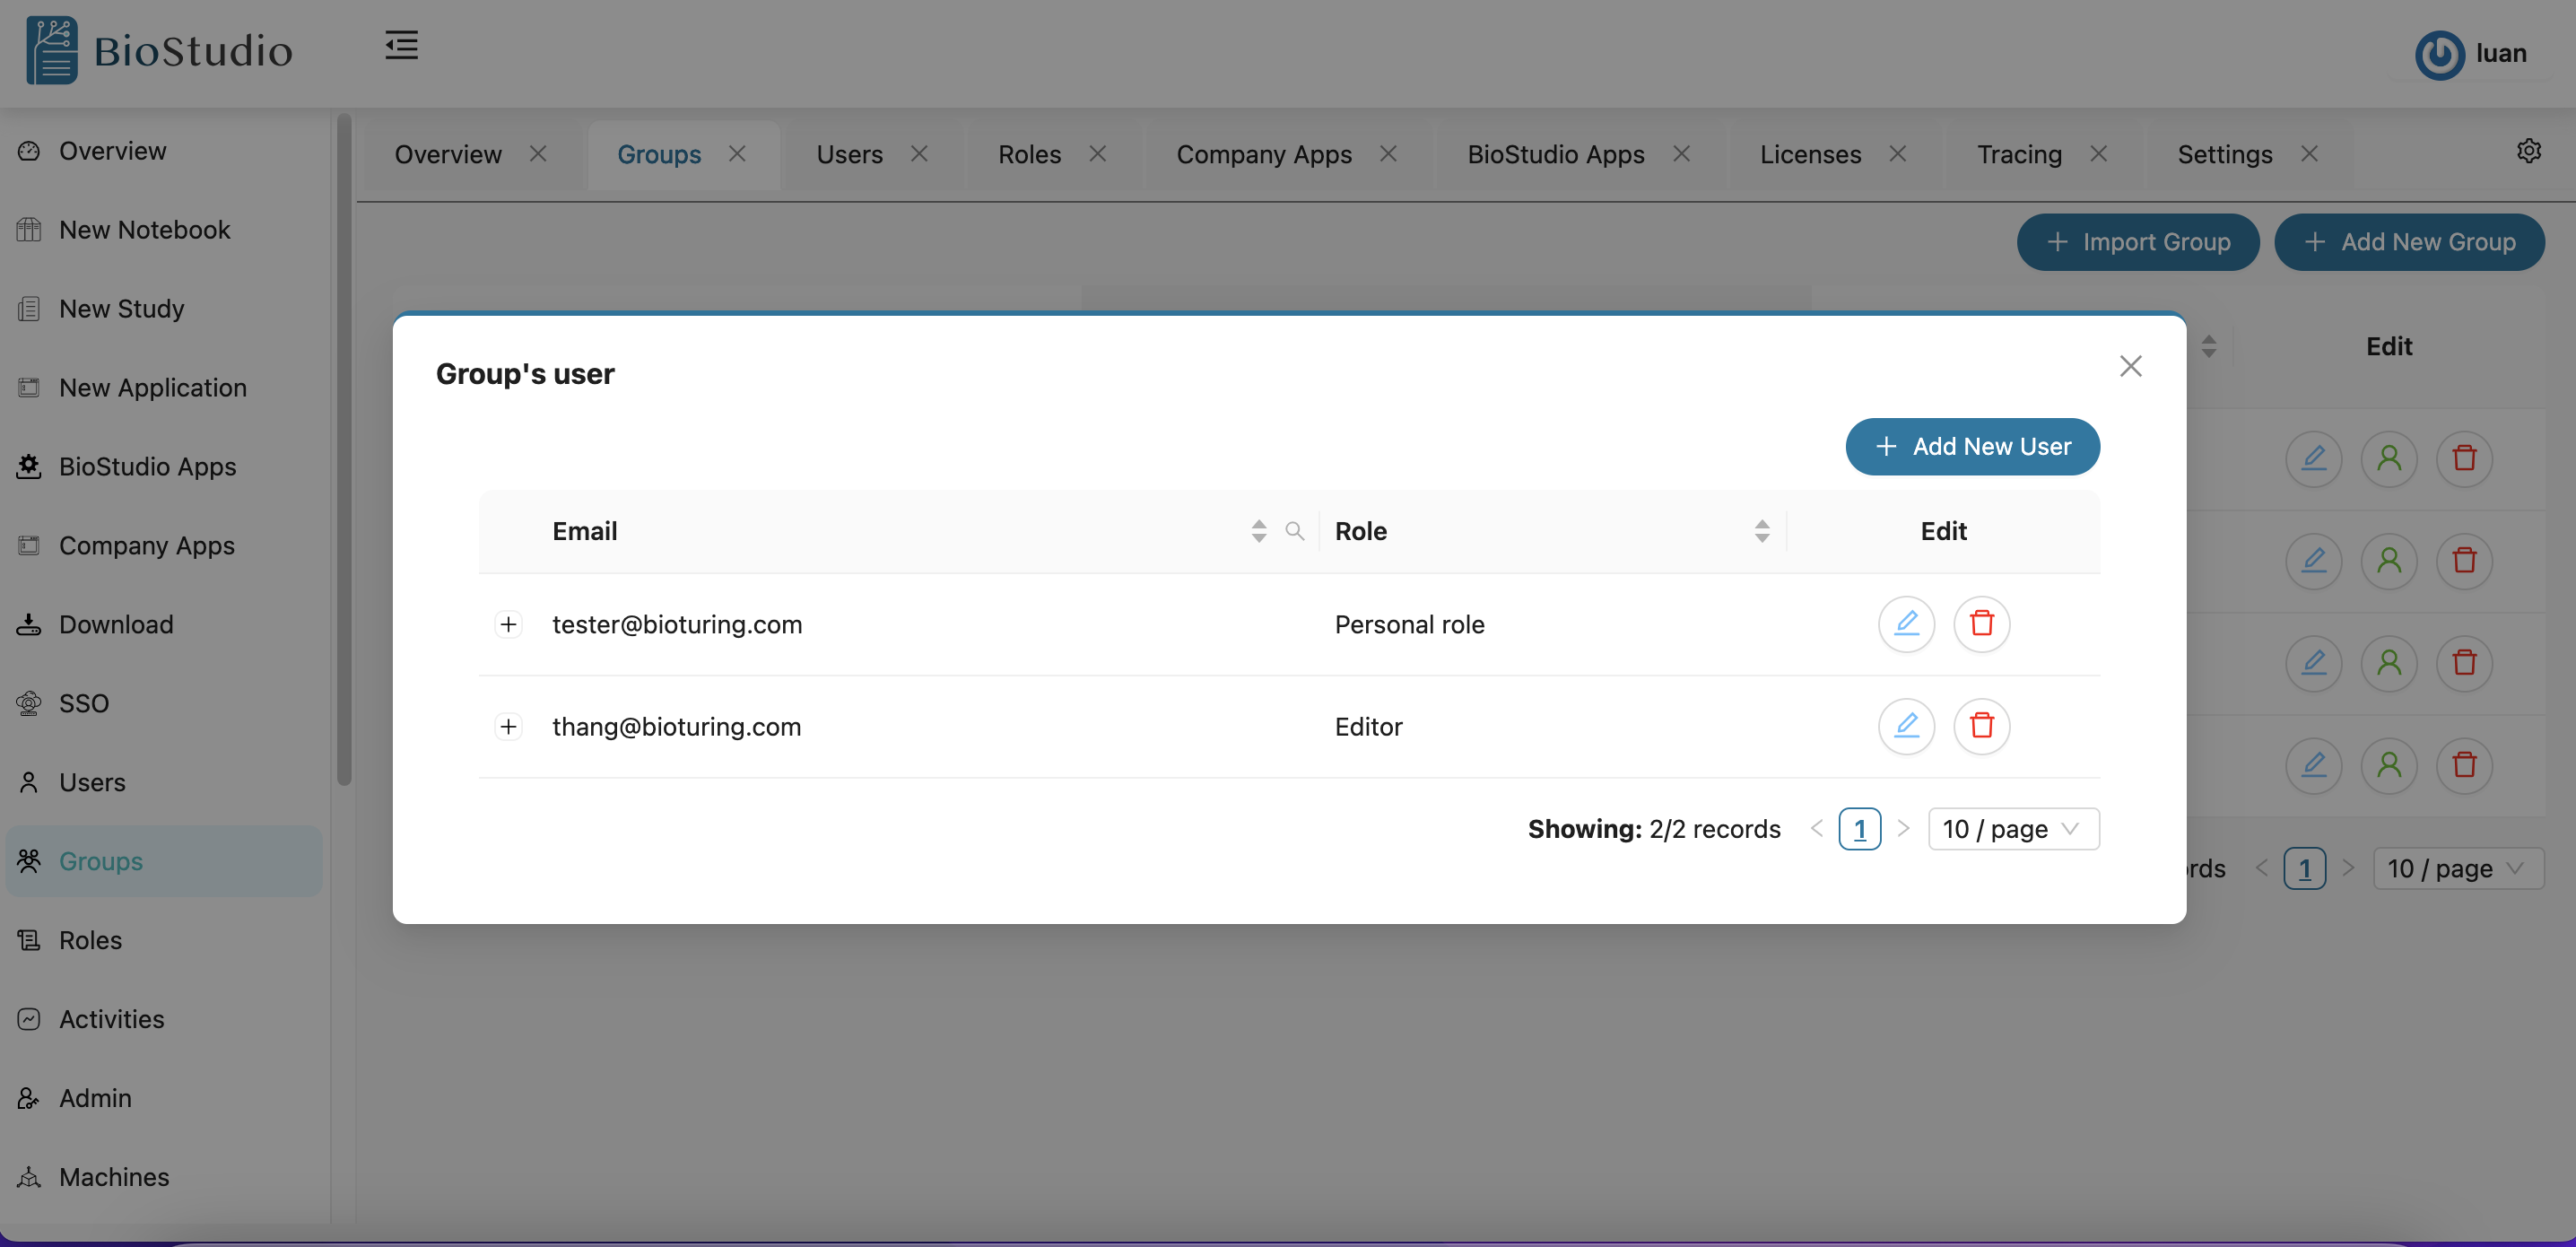Select page 1 in background groups pagination
The width and height of the screenshot is (2576, 1247).
click(x=2304, y=869)
